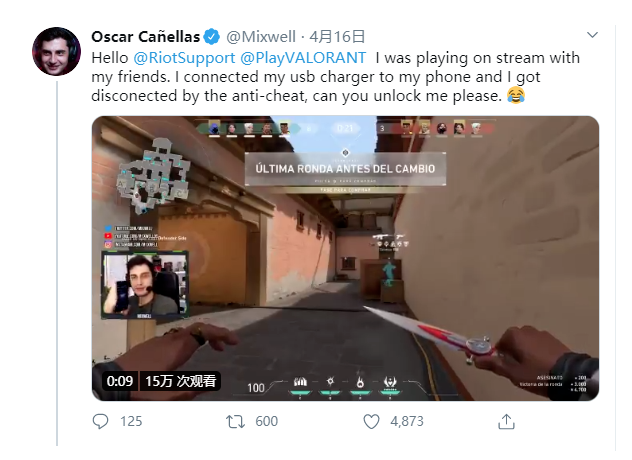Click the 600 retweets count
This screenshot has height=460, width=632.
pos(266,422)
